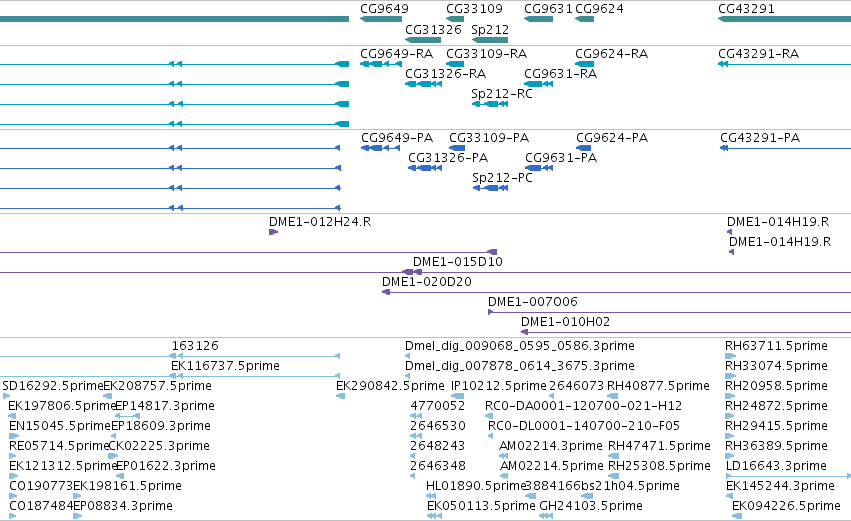Click the RH40877.5prime label
Viewport: 851px width, 521px height.
658,386
